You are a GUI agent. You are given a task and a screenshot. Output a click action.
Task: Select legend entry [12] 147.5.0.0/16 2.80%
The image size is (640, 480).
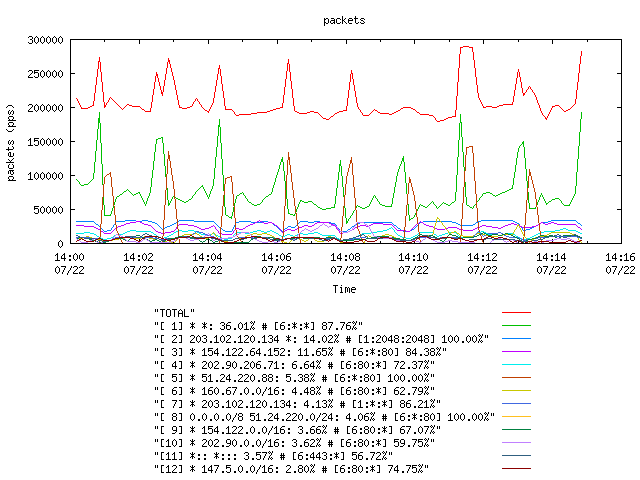pos(291,469)
